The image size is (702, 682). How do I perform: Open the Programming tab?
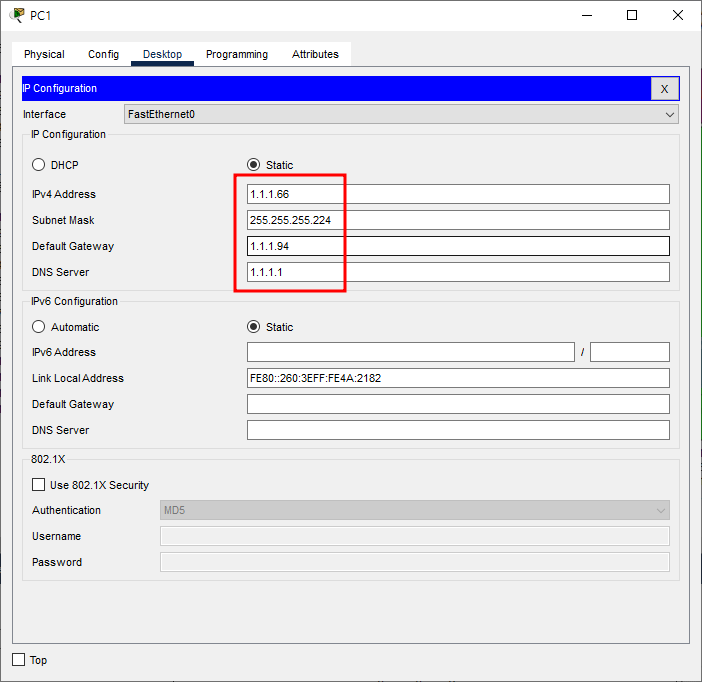click(237, 54)
